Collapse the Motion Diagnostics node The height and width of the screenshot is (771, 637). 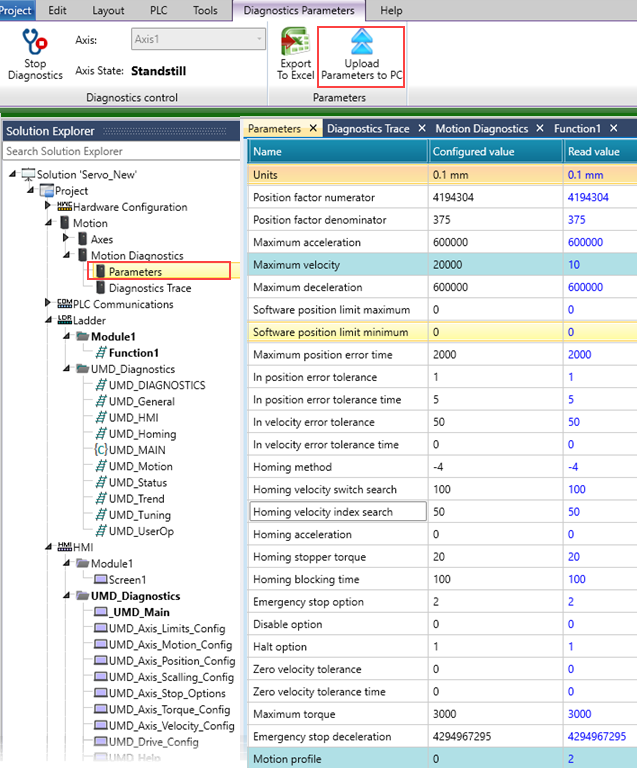[66, 255]
